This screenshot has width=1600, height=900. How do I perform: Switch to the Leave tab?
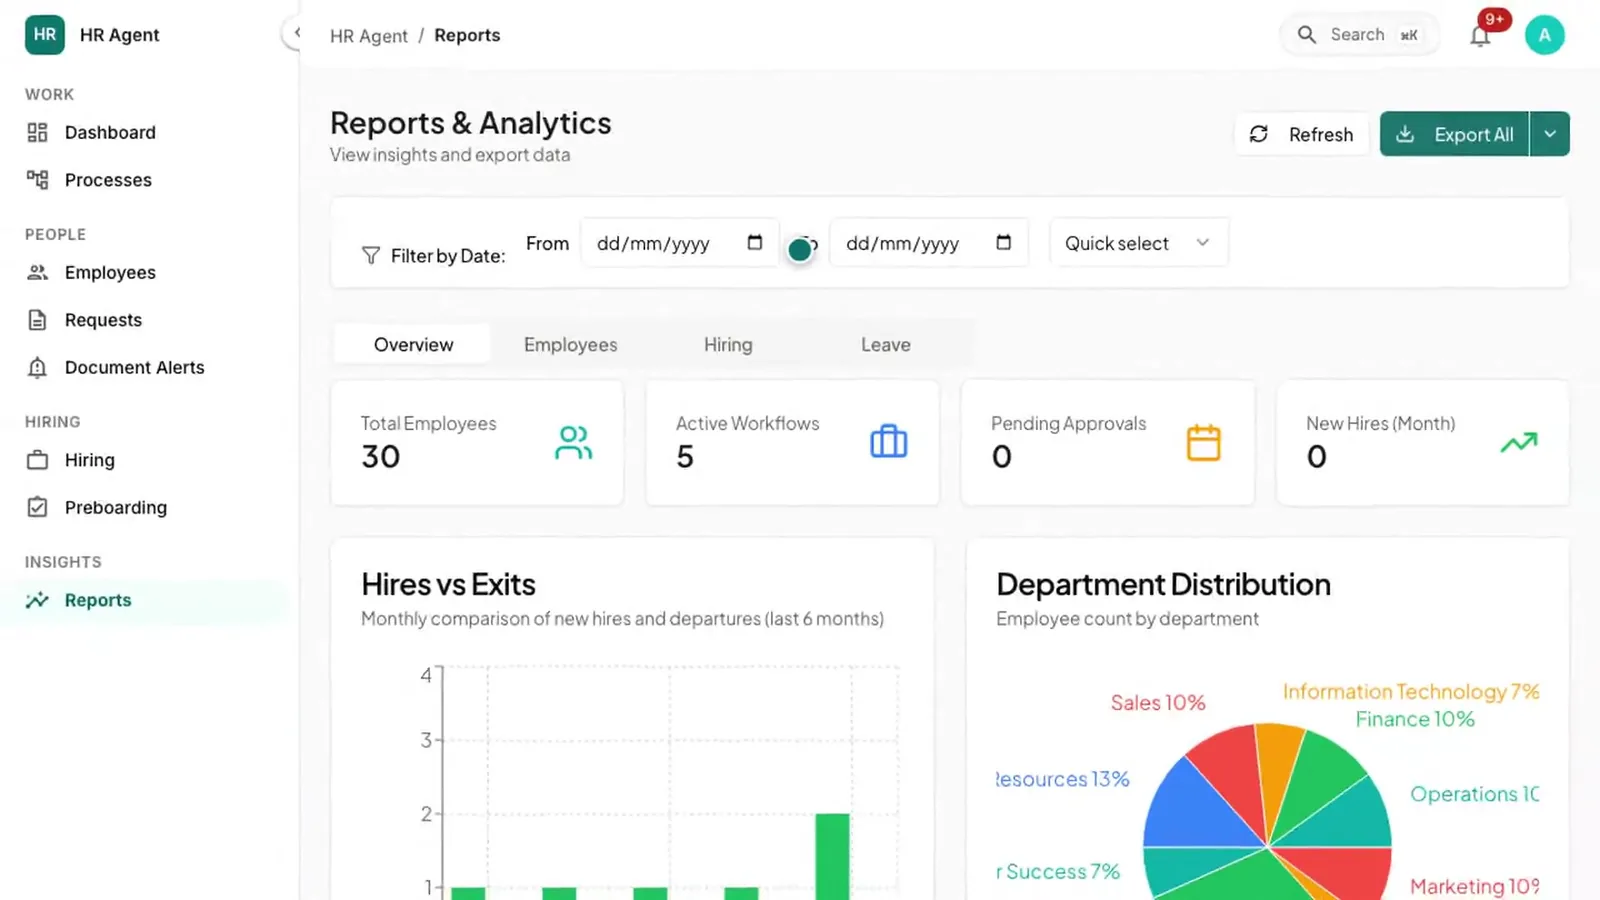tap(886, 345)
